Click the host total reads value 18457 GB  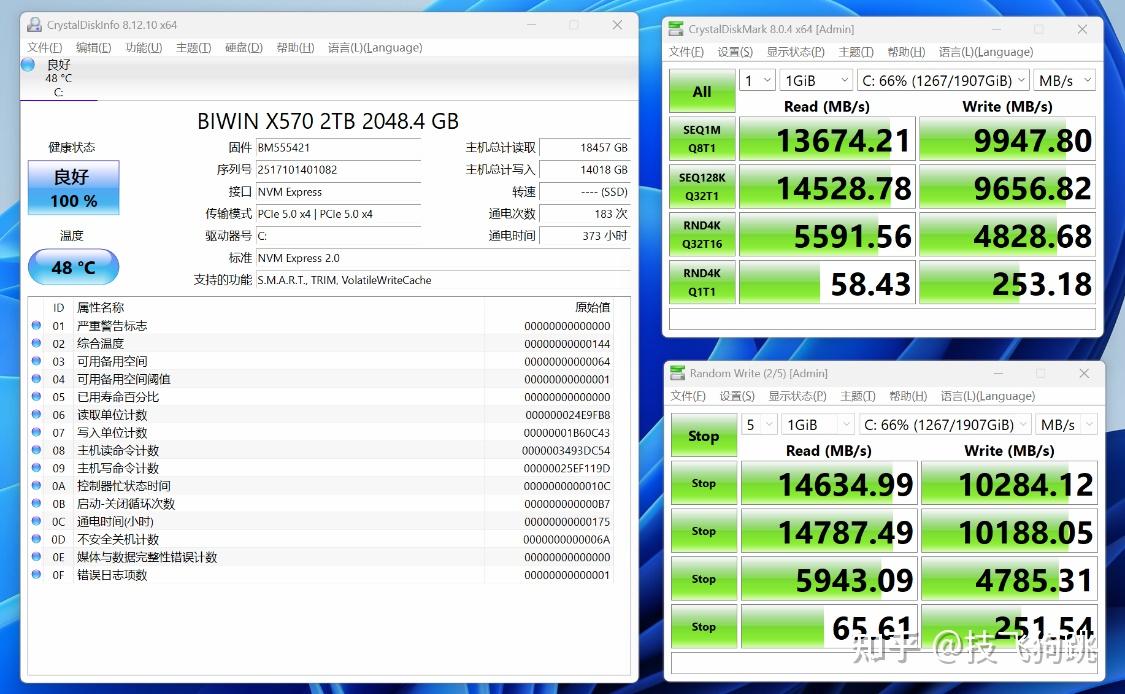(x=585, y=148)
